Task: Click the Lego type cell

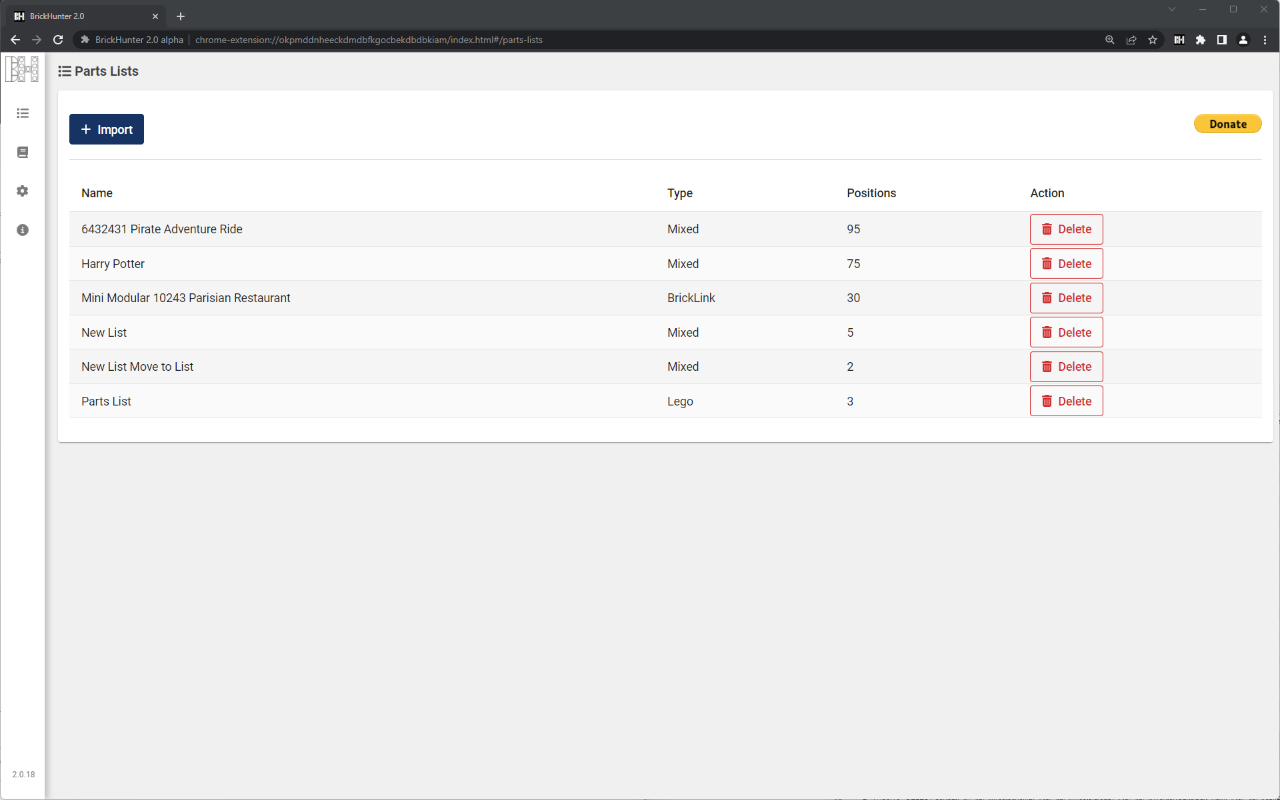Action: [680, 402]
